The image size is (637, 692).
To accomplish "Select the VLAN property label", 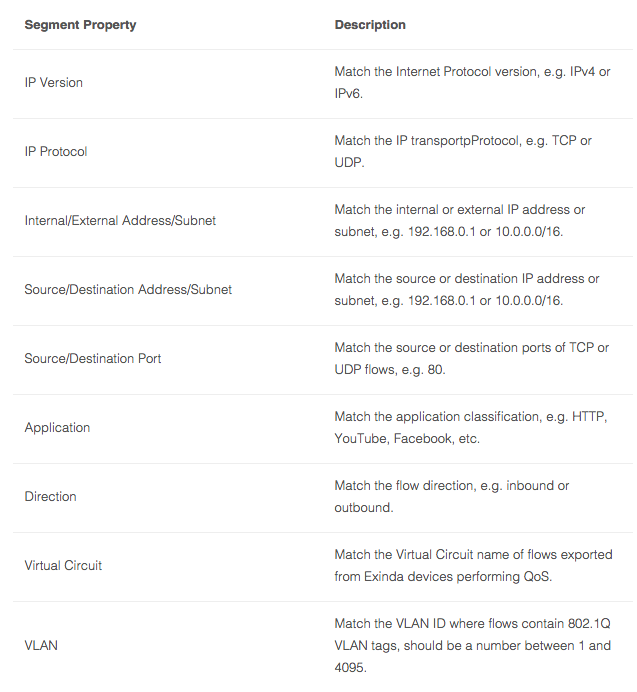I will tap(41, 645).
